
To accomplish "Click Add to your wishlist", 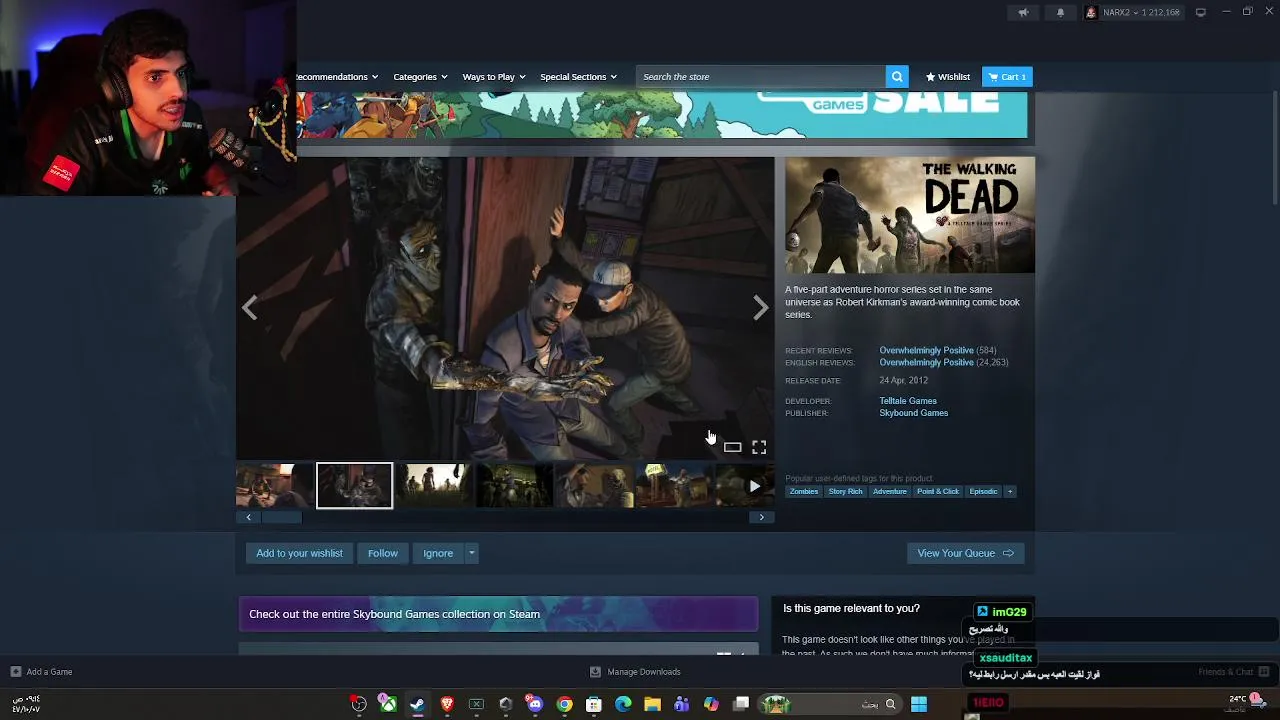I will (299, 553).
